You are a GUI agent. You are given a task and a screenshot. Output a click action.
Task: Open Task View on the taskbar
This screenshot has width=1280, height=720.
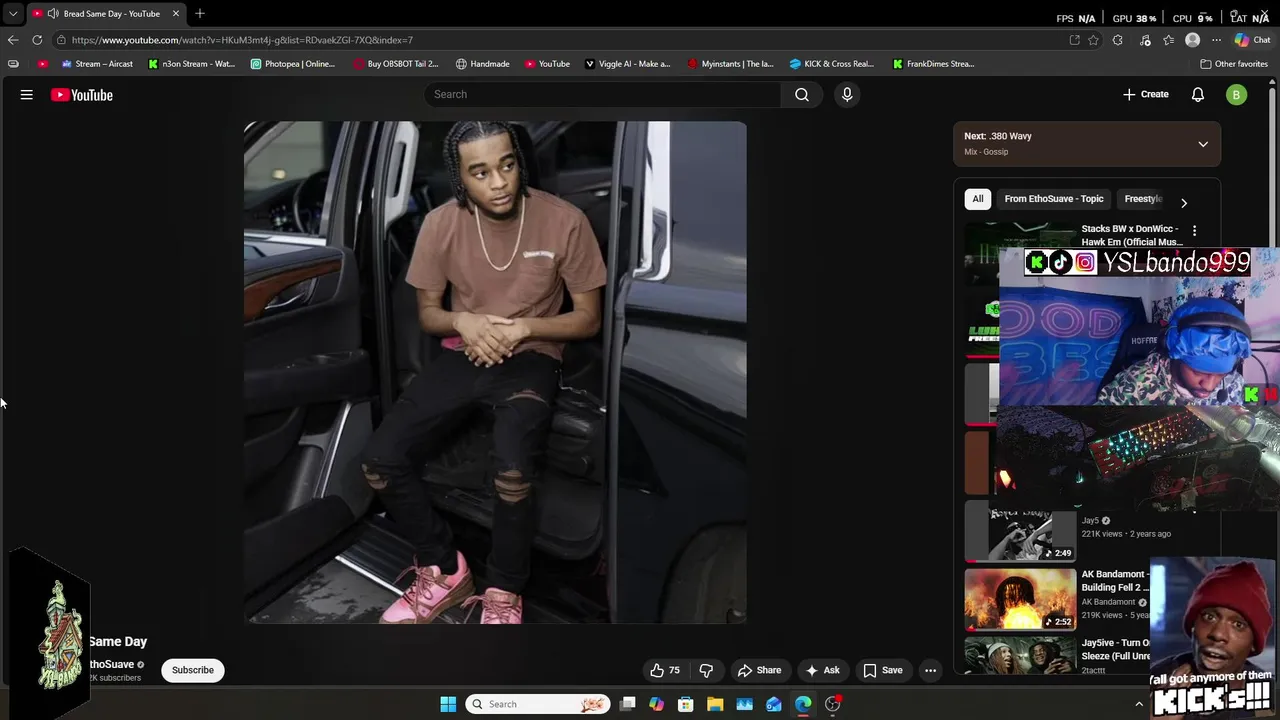[x=628, y=704]
